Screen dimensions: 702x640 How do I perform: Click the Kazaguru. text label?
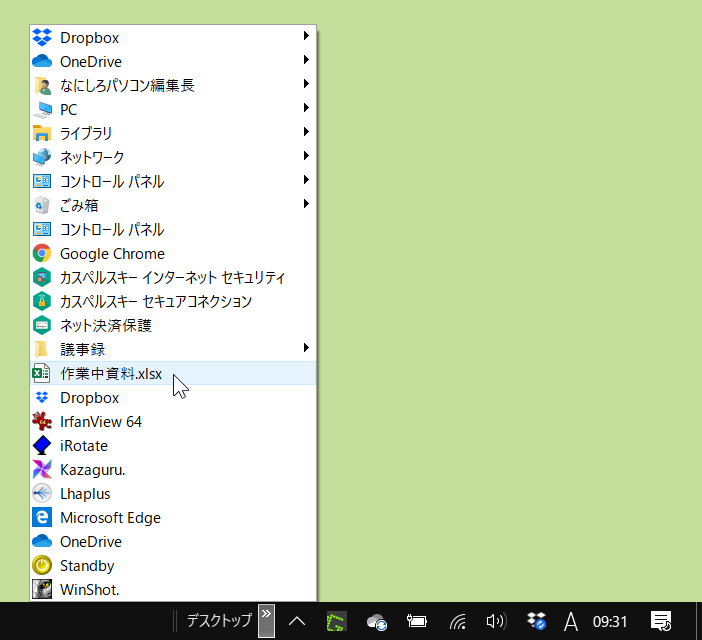(93, 469)
